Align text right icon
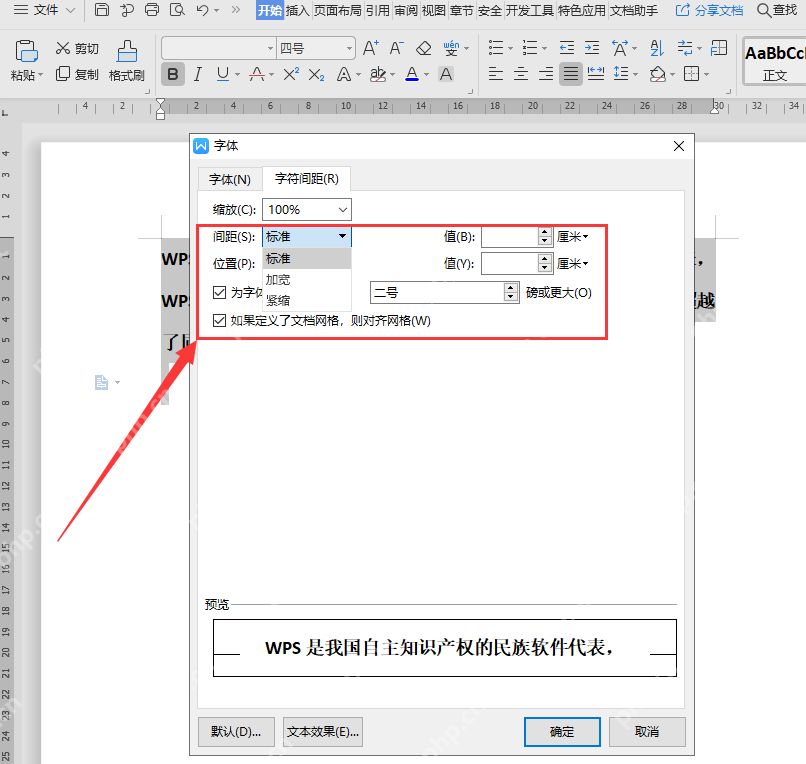This screenshot has height=764, width=806. 546,75
